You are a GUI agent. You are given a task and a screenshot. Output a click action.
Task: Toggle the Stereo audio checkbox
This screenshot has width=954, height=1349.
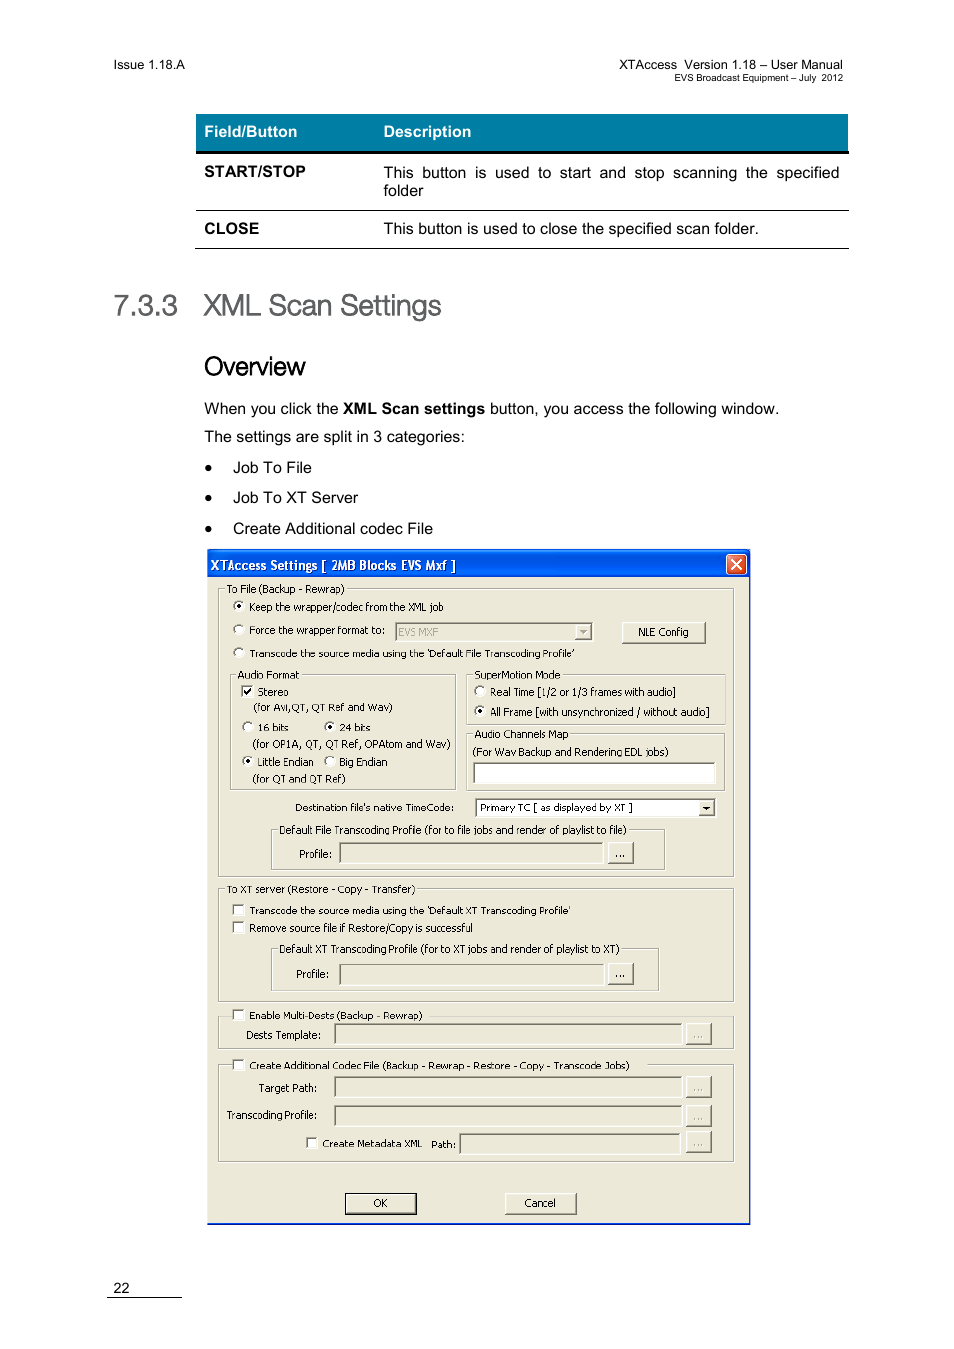(x=247, y=691)
